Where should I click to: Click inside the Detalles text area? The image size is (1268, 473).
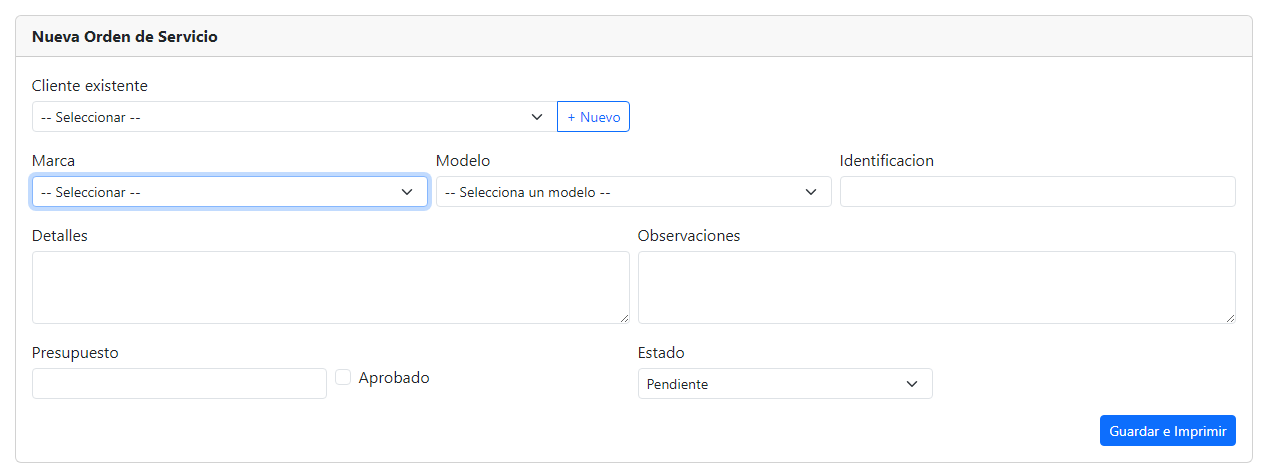tap(330, 287)
